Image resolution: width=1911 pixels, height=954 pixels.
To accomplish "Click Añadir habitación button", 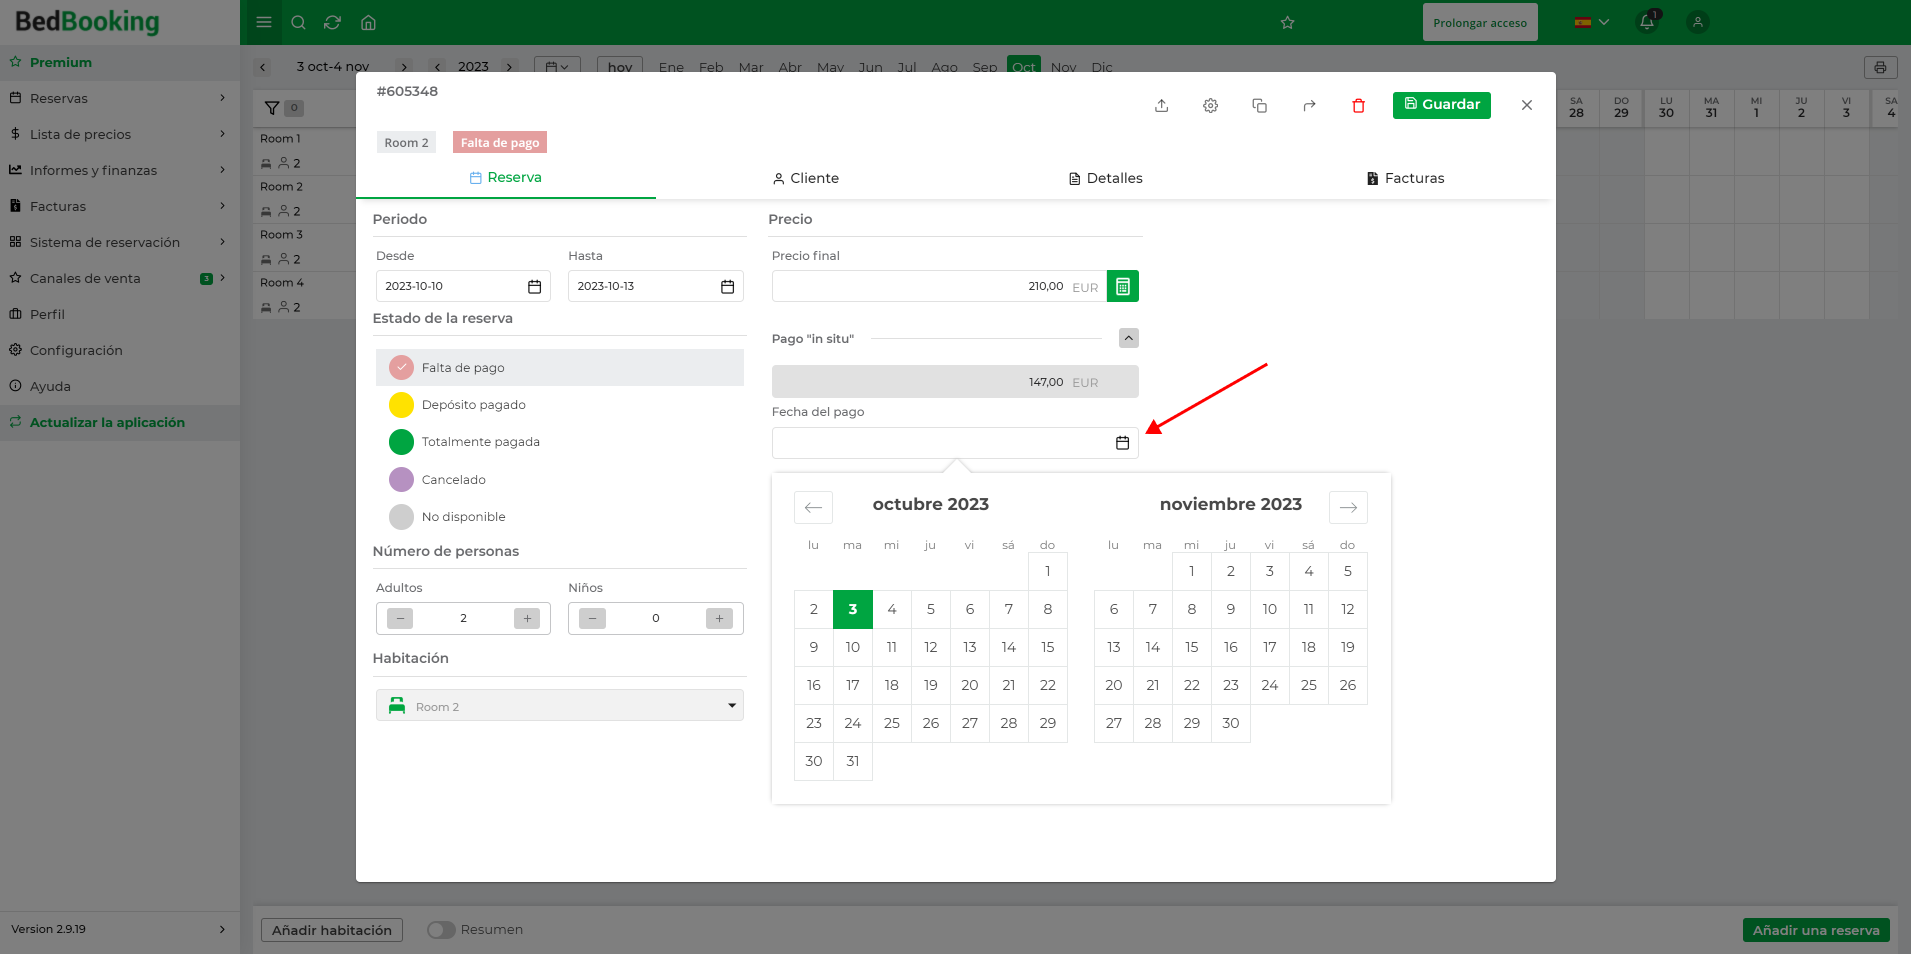I will tap(332, 930).
